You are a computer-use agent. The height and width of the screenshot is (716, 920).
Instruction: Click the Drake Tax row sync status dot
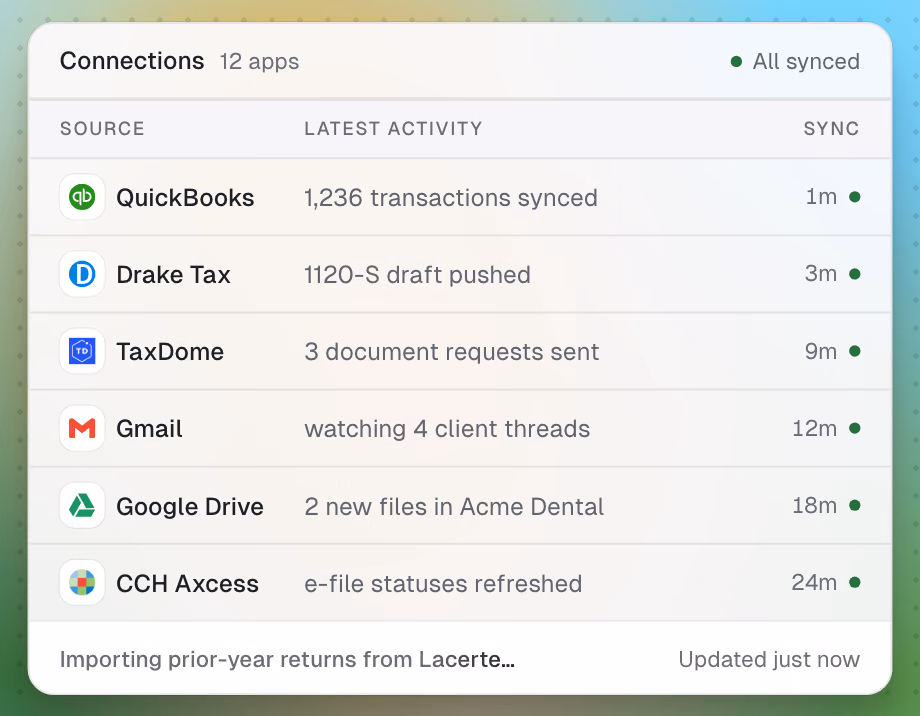pos(855,274)
